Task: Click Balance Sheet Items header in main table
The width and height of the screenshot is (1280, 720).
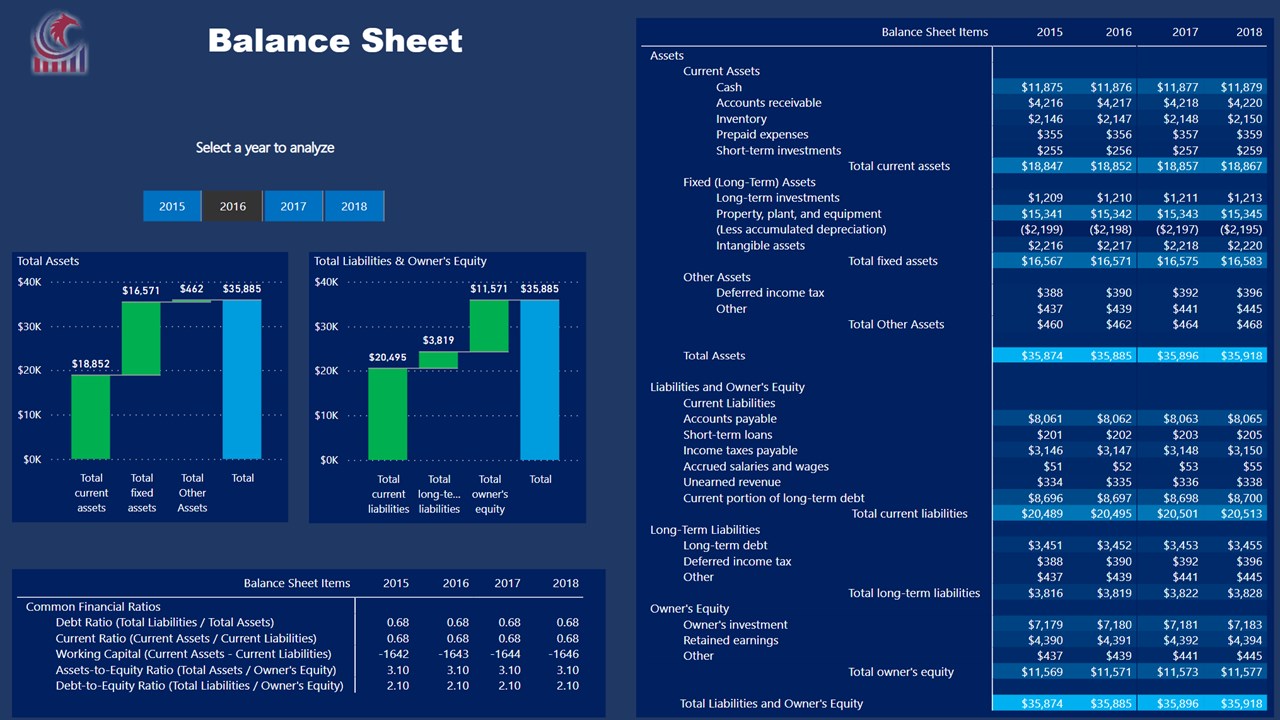Action: coord(934,32)
